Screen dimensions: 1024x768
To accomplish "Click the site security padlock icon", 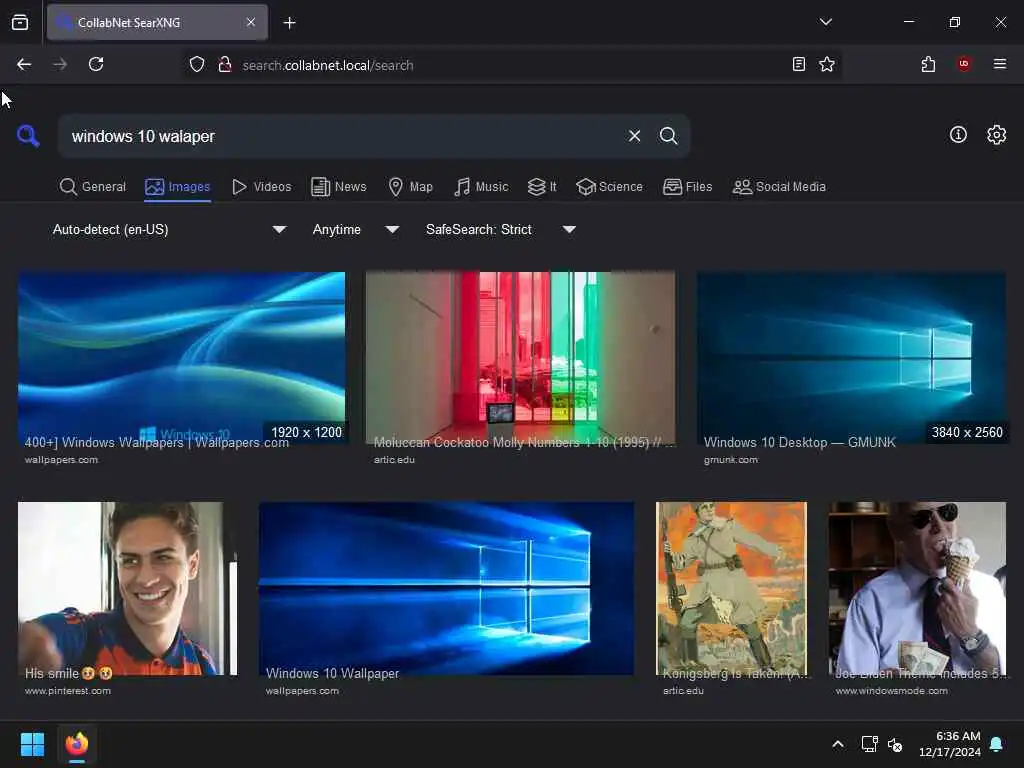I will pyautogui.click(x=225, y=65).
